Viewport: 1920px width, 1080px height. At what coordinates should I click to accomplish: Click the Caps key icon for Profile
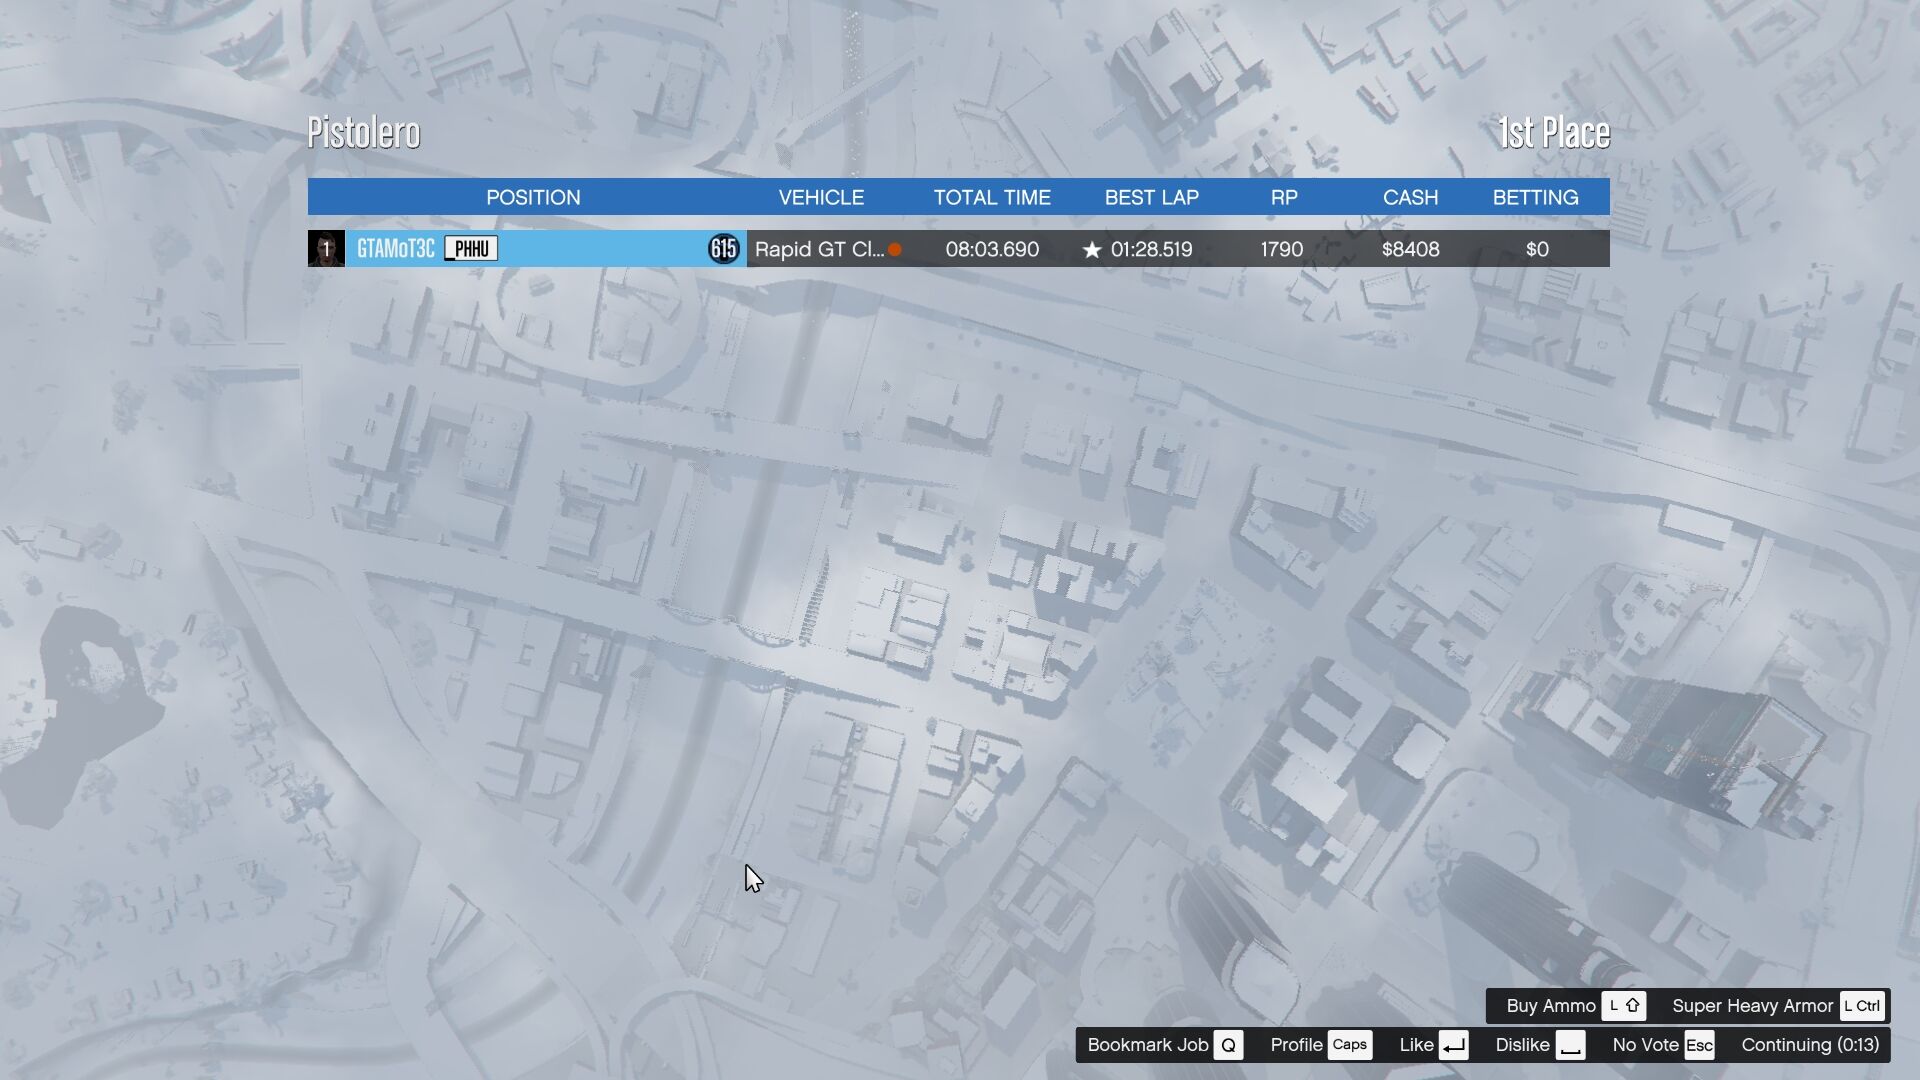coord(1350,1045)
